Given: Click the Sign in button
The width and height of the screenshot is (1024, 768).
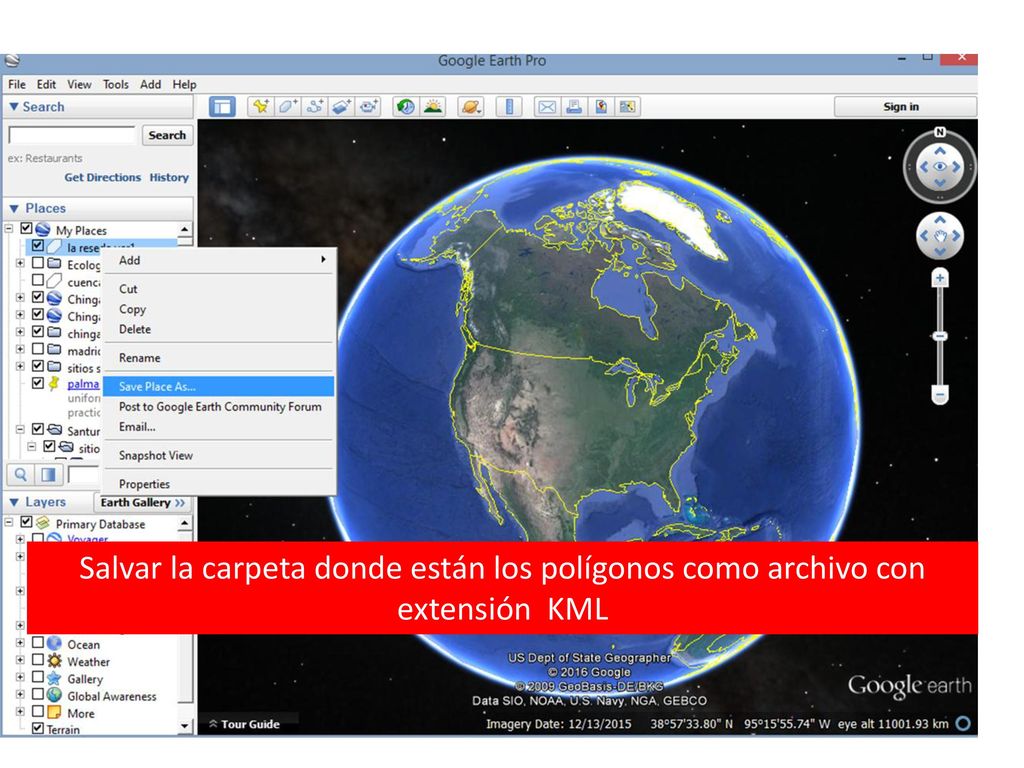Looking at the screenshot, I should [904, 106].
